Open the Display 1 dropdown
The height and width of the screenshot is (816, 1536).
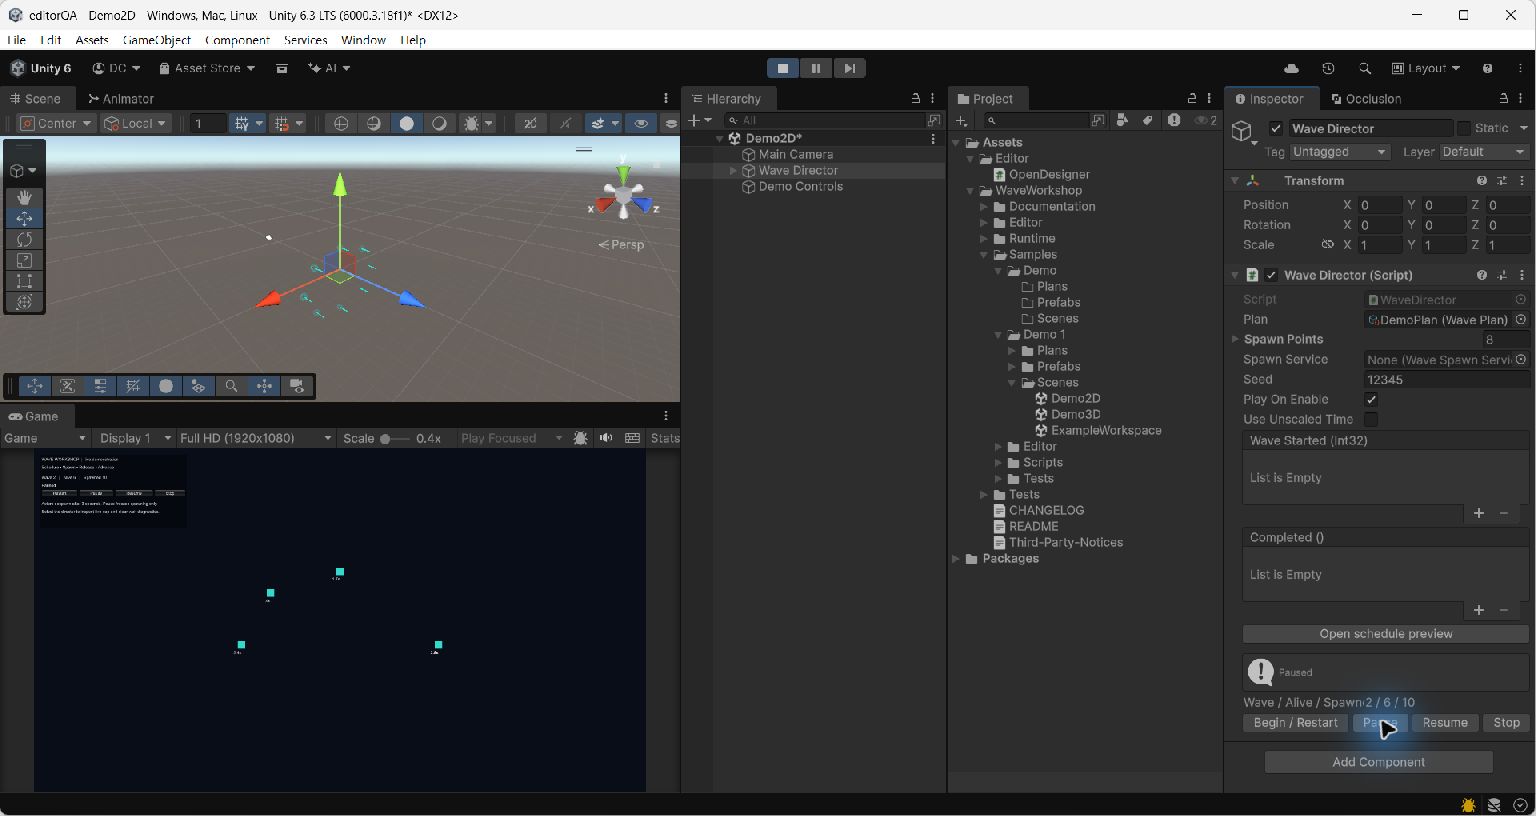point(134,438)
